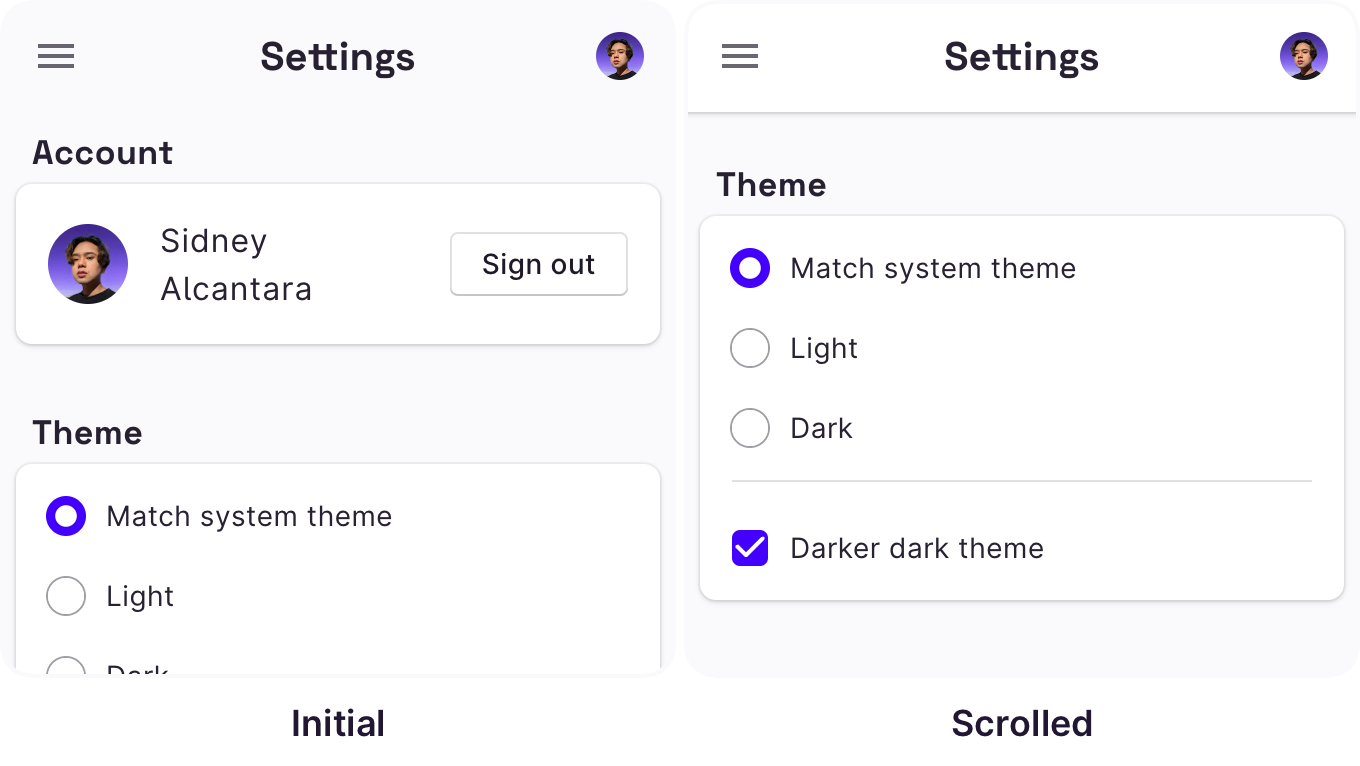
Task: Open hamburger menu in Scrolled panel
Action: 740,57
